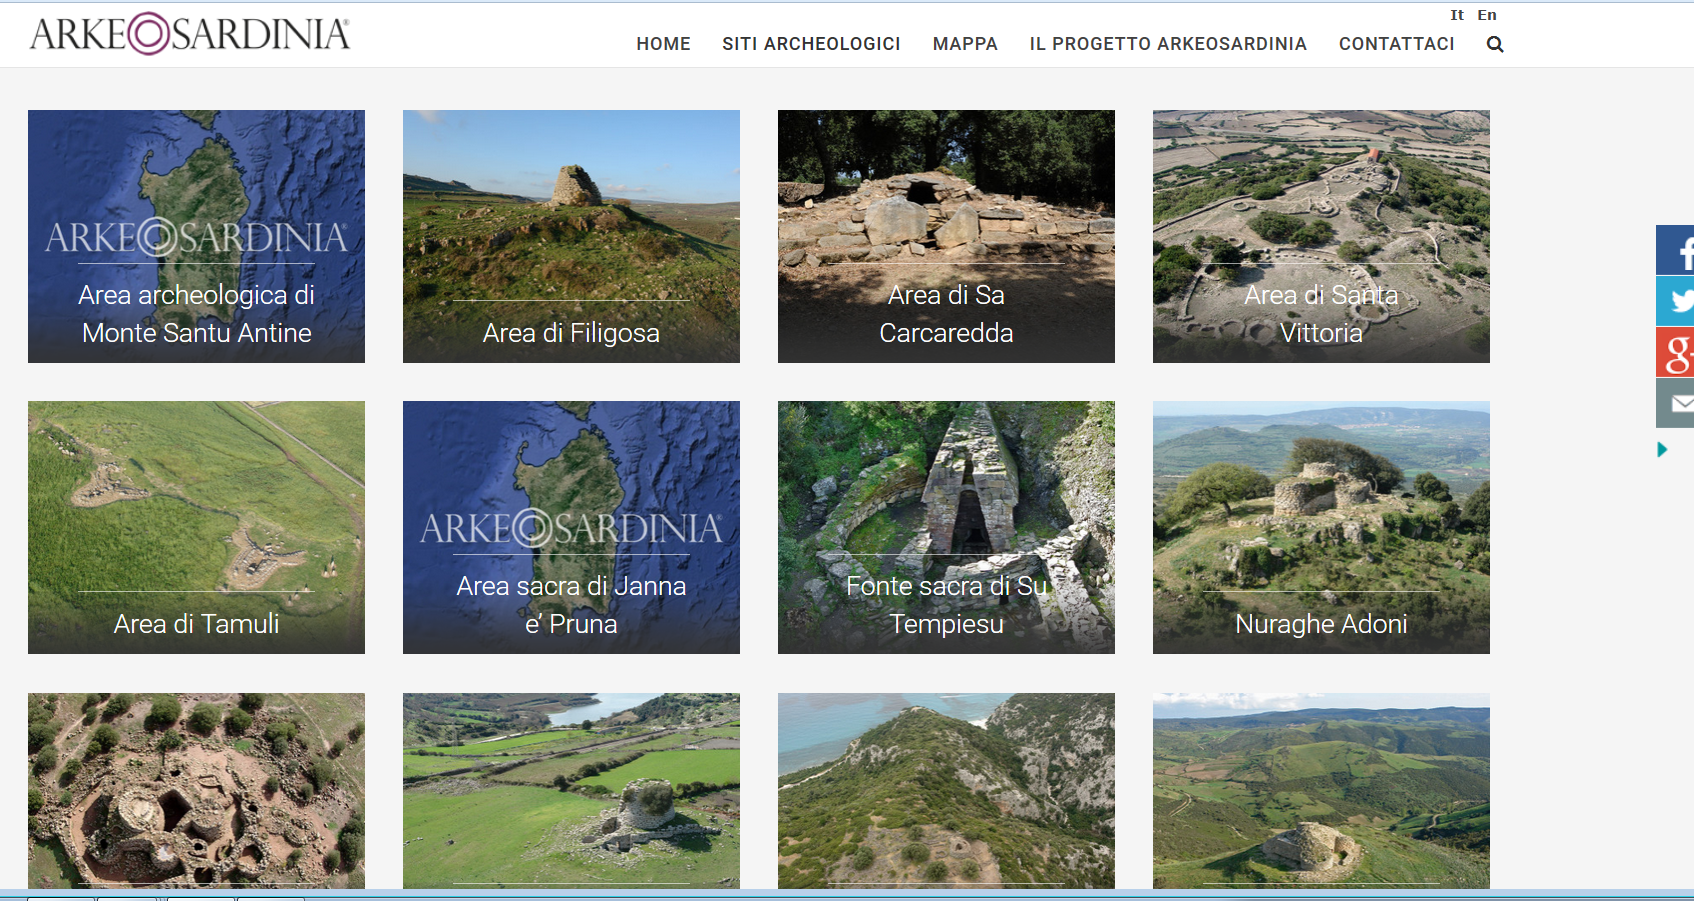View the Area di Santa Vittoria site
The image size is (1694, 901).
[x=1321, y=236]
